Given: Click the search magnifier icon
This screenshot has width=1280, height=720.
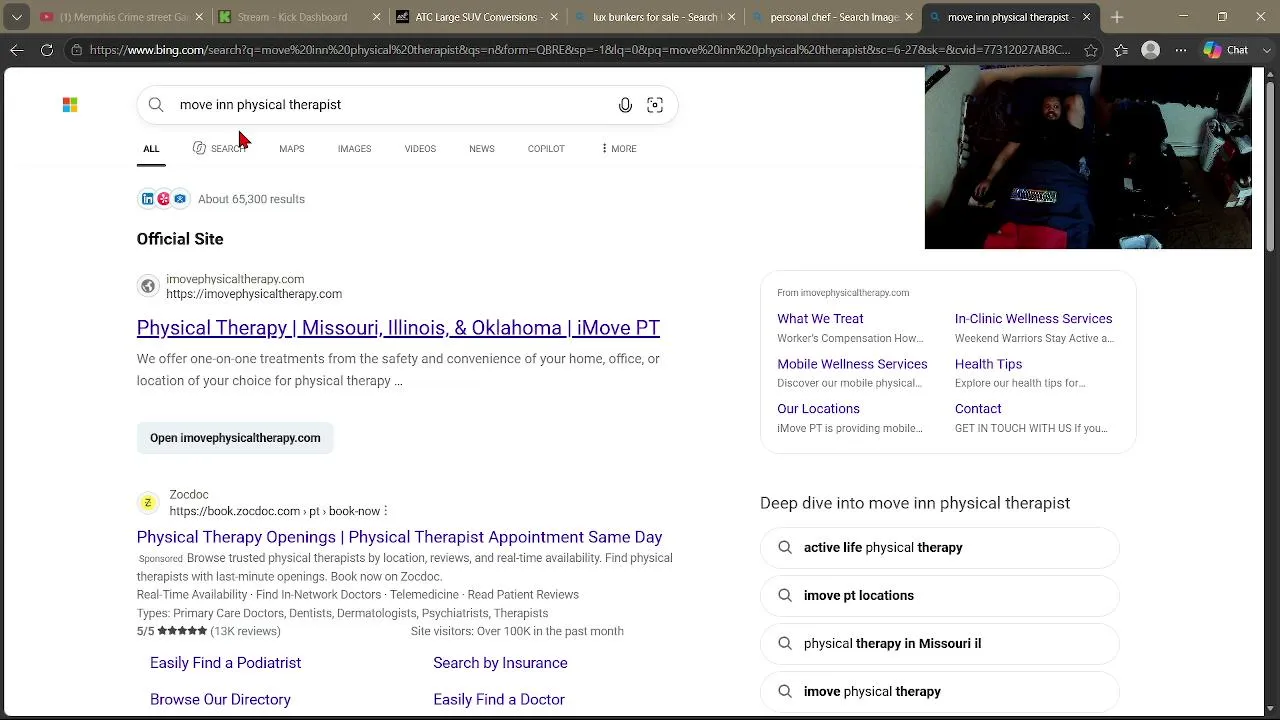Looking at the screenshot, I should [156, 105].
